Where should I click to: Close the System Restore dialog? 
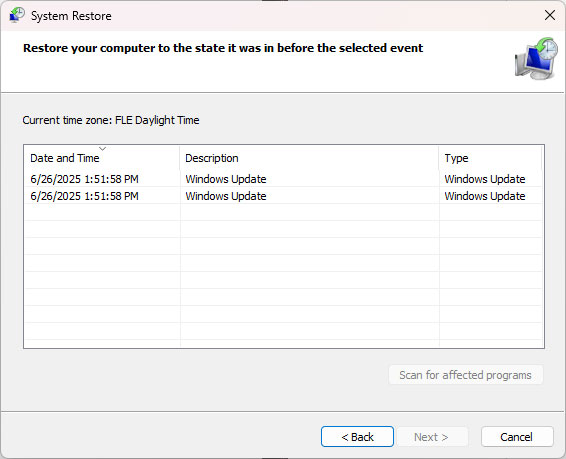pyautogui.click(x=550, y=15)
